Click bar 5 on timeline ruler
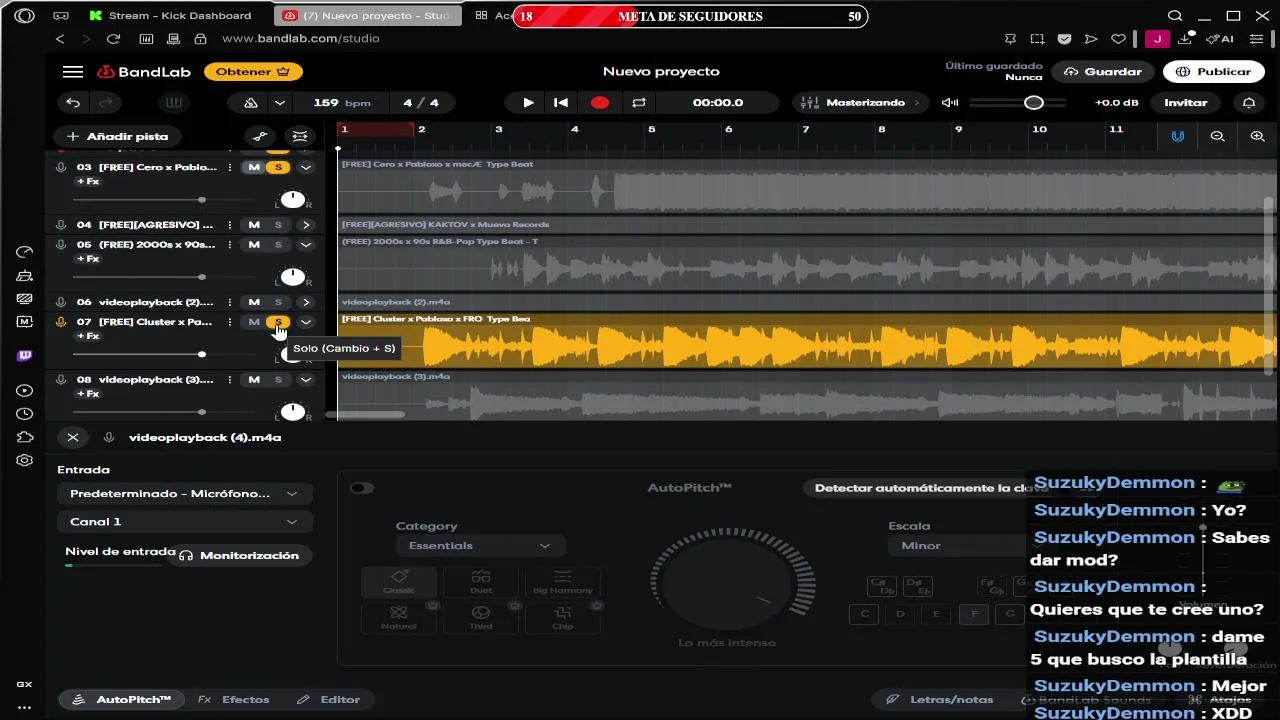 pos(652,129)
